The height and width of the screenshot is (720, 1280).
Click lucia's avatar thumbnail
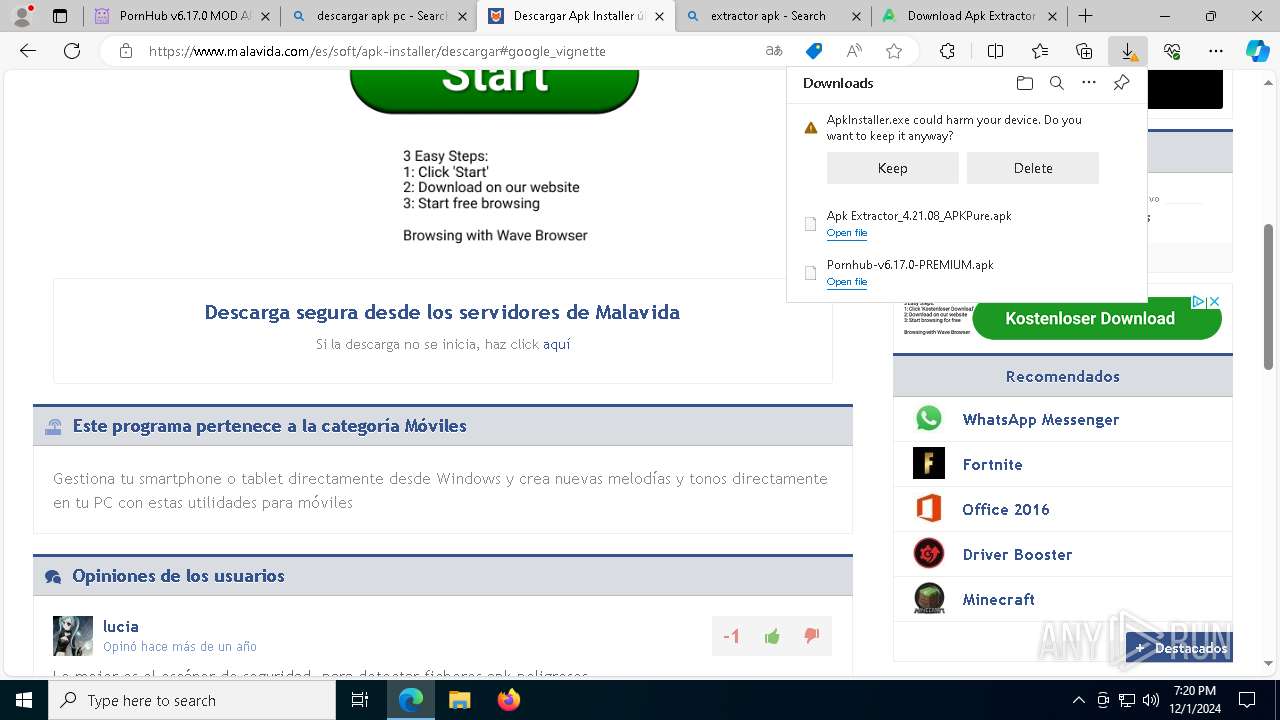tap(73, 636)
